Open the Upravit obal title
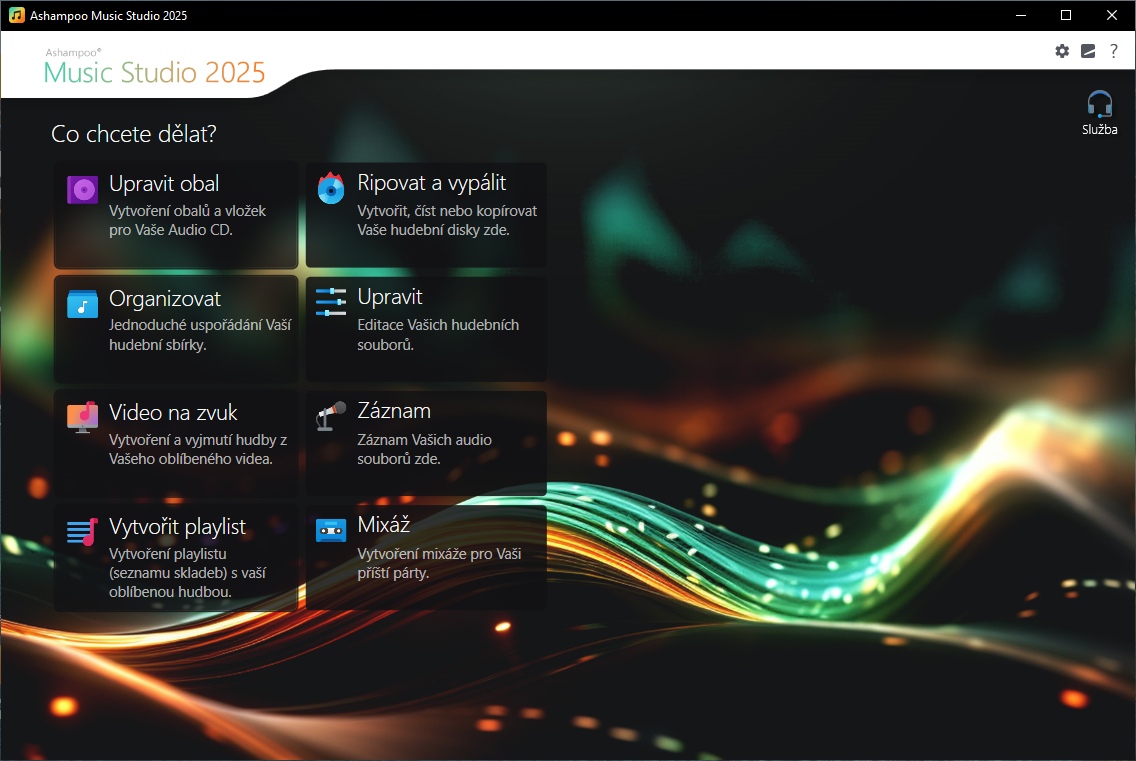Screen dimensions: 1136x761 164,184
